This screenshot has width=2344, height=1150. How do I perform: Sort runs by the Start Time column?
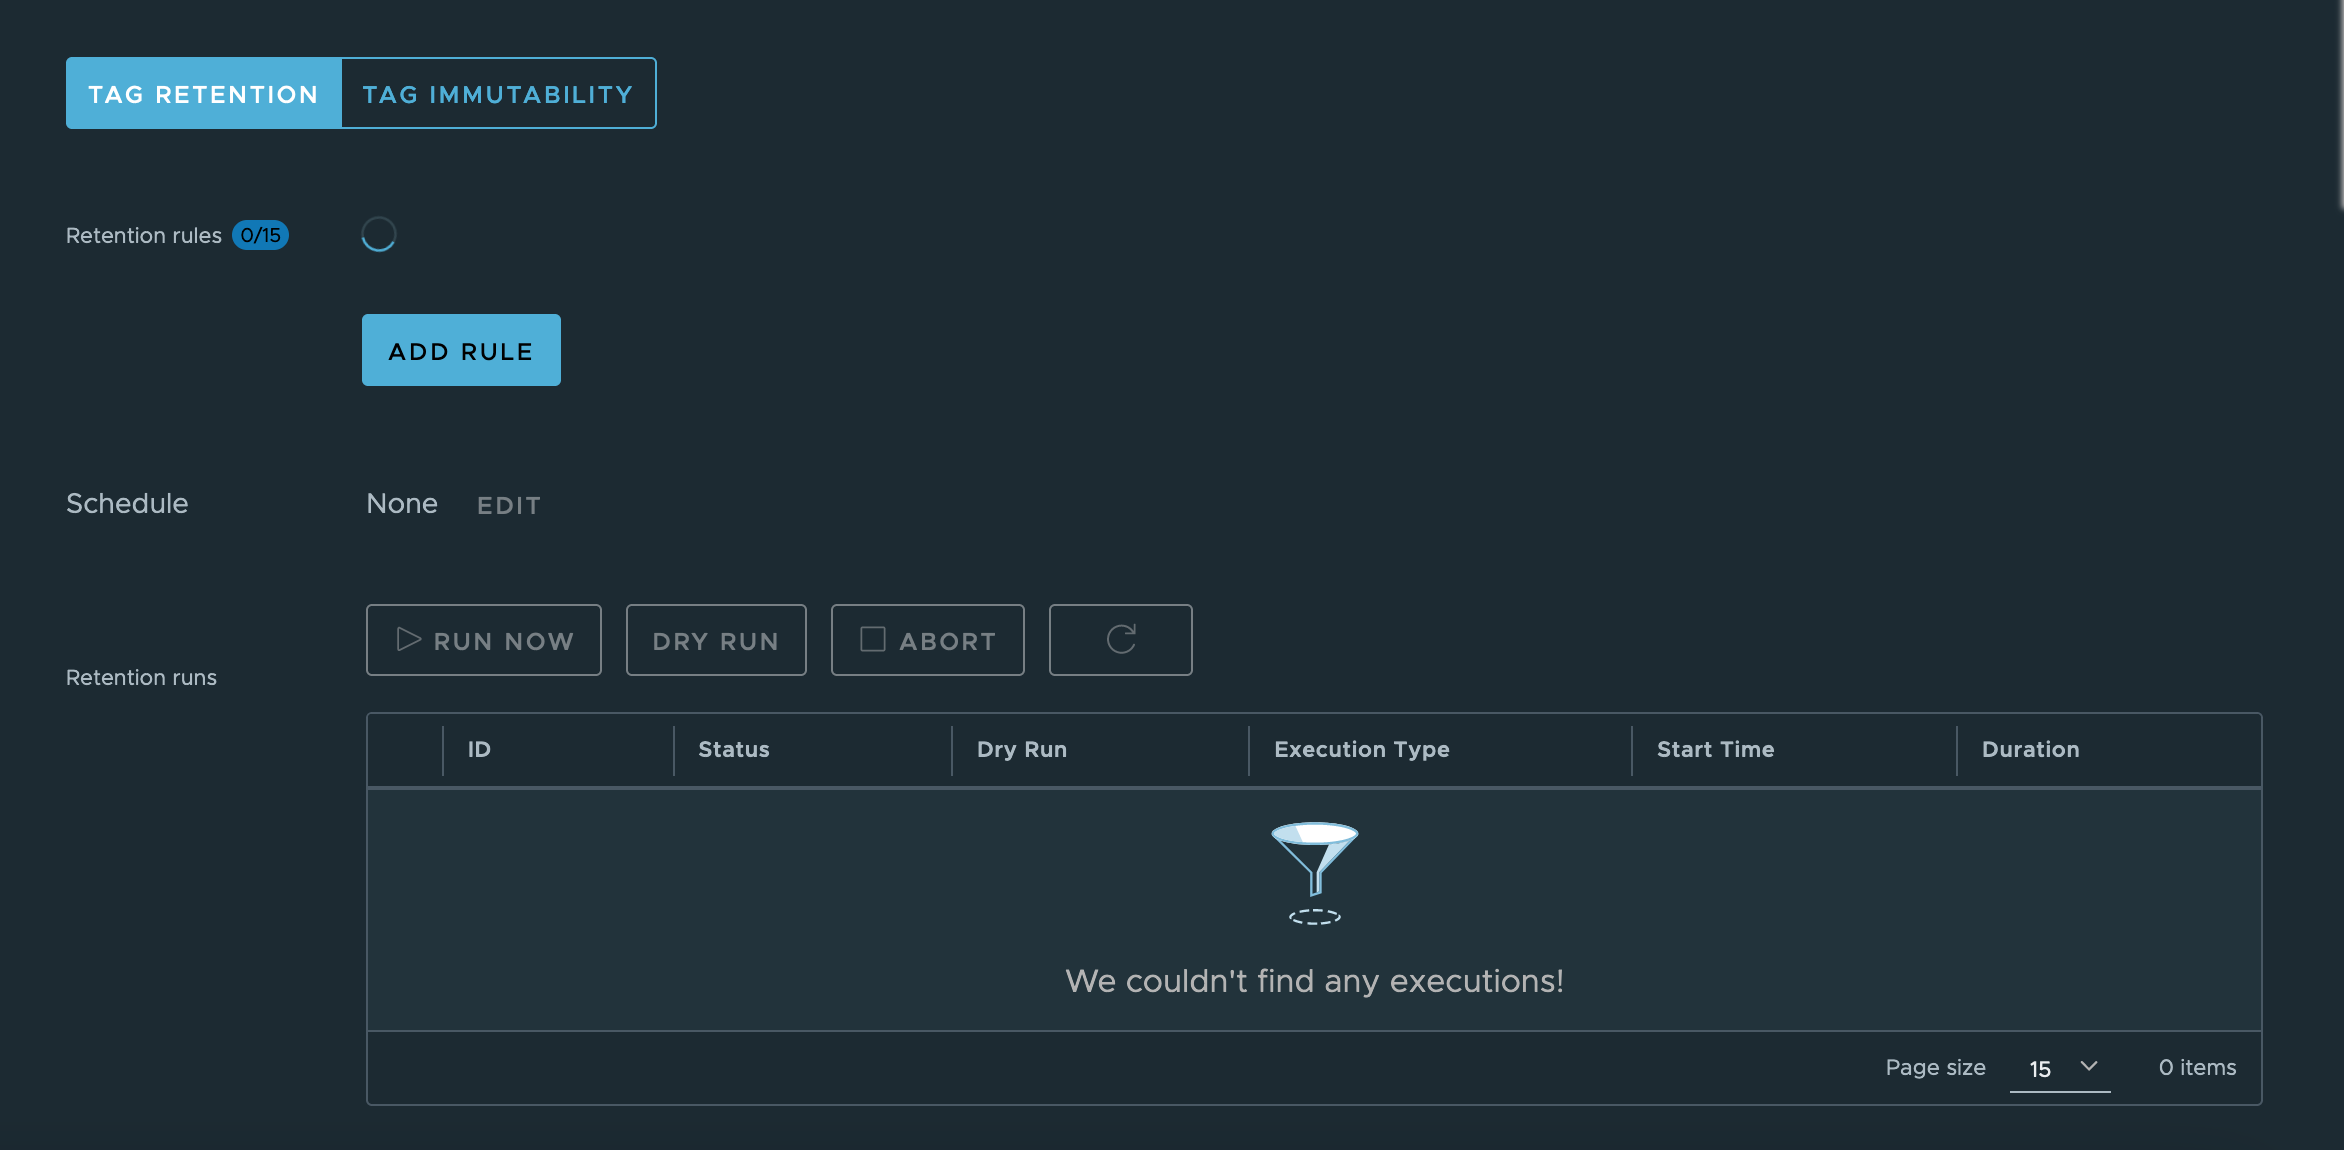[1715, 749]
